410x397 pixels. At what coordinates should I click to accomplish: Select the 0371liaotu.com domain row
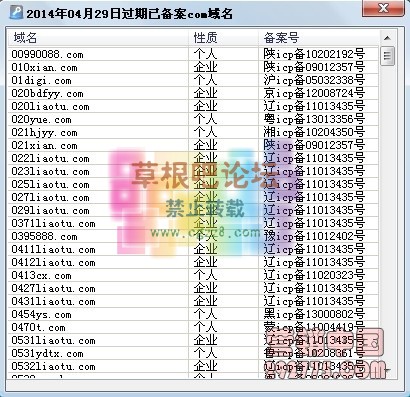click(x=193, y=223)
